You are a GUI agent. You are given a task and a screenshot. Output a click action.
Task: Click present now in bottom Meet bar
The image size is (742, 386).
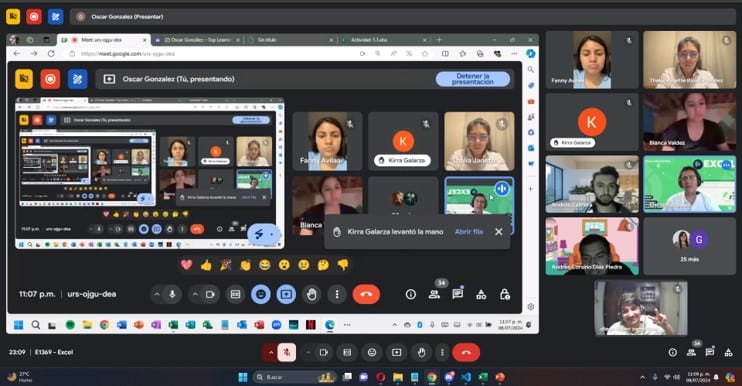pyautogui.click(x=397, y=352)
